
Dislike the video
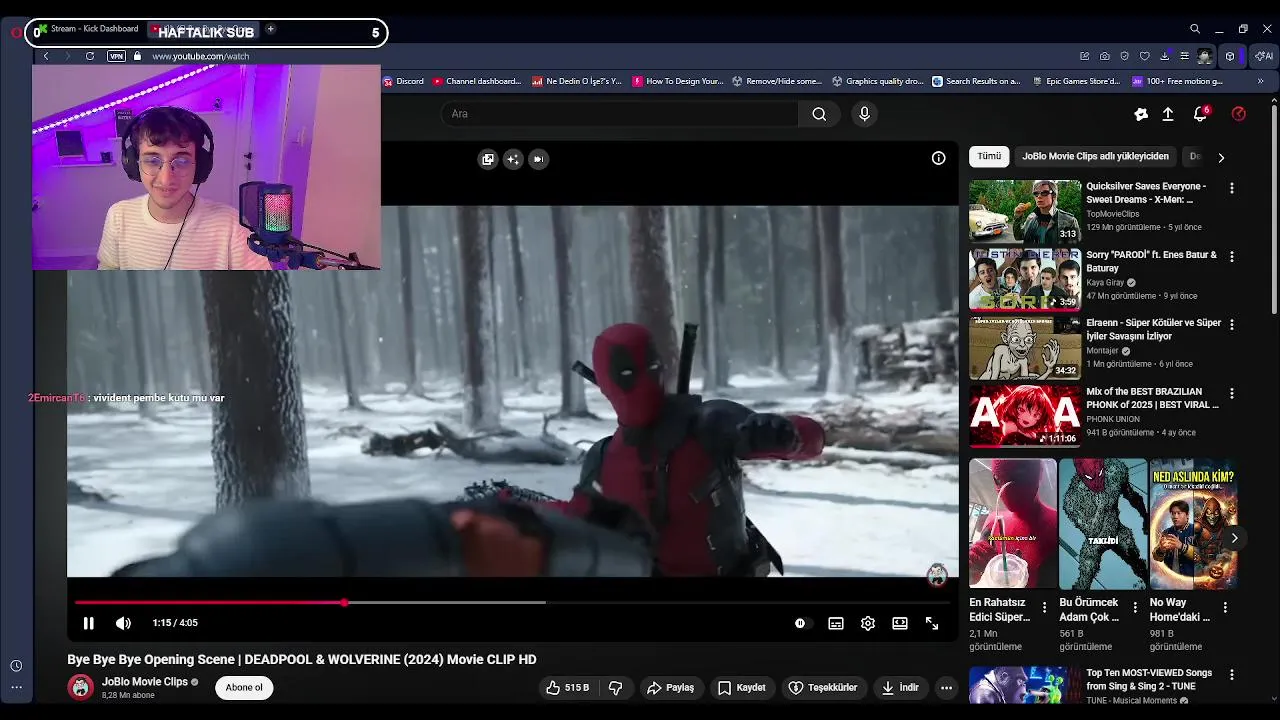pos(616,688)
